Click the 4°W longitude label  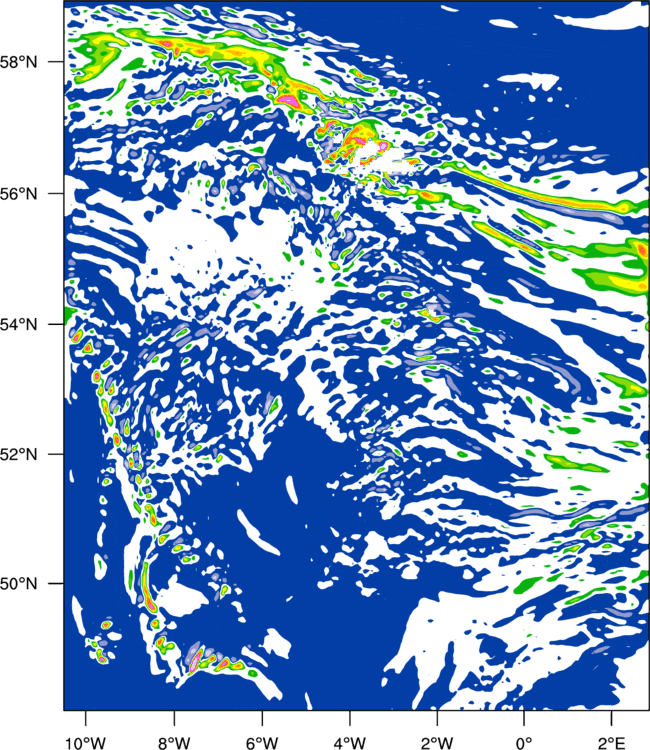pyautogui.click(x=350, y=743)
